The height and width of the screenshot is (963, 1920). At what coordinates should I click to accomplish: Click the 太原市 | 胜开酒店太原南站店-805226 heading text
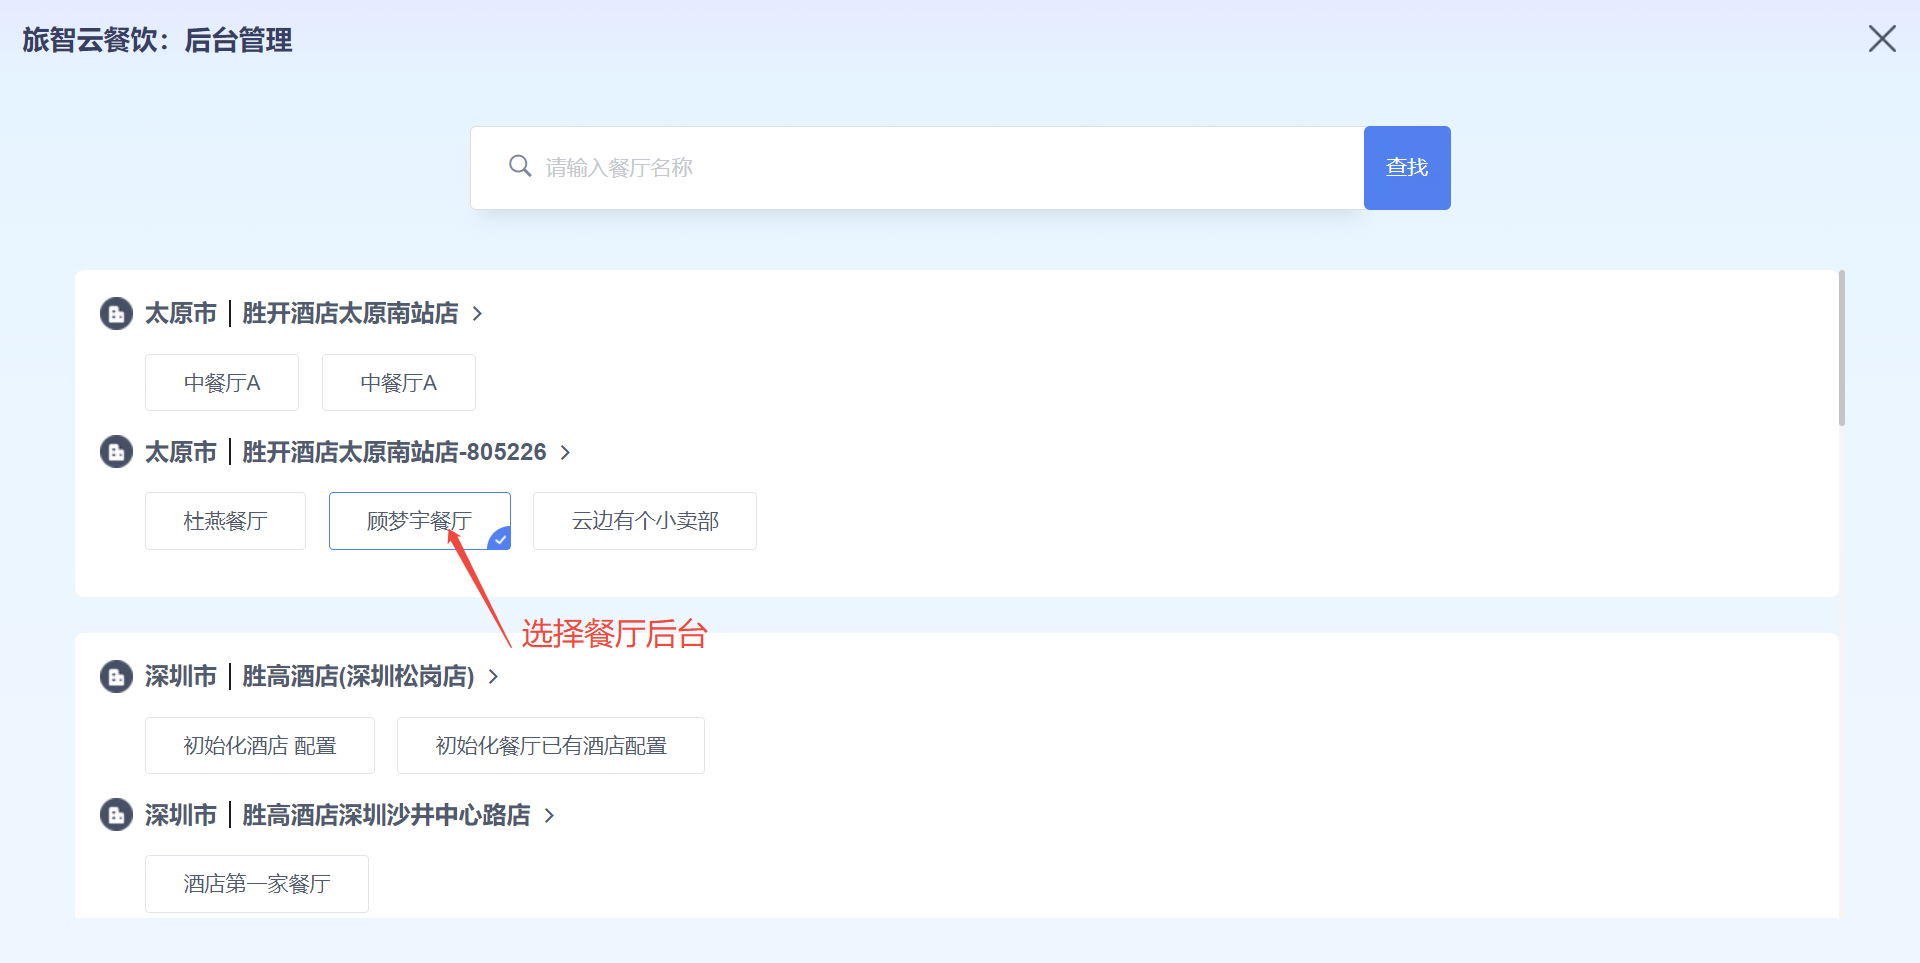[345, 452]
